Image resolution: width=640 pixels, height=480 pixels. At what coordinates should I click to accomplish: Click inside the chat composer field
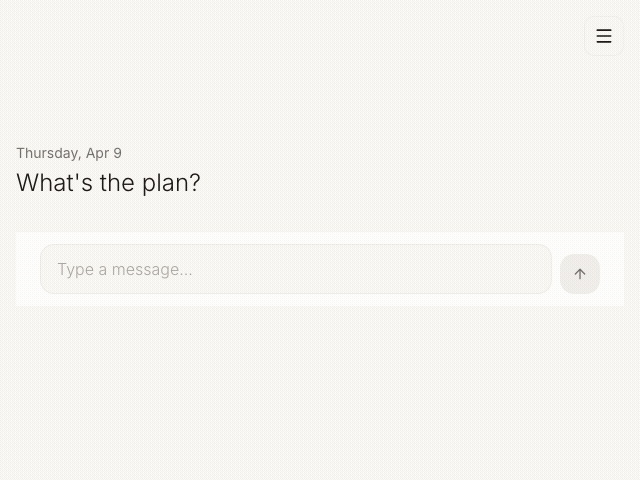[296, 269]
